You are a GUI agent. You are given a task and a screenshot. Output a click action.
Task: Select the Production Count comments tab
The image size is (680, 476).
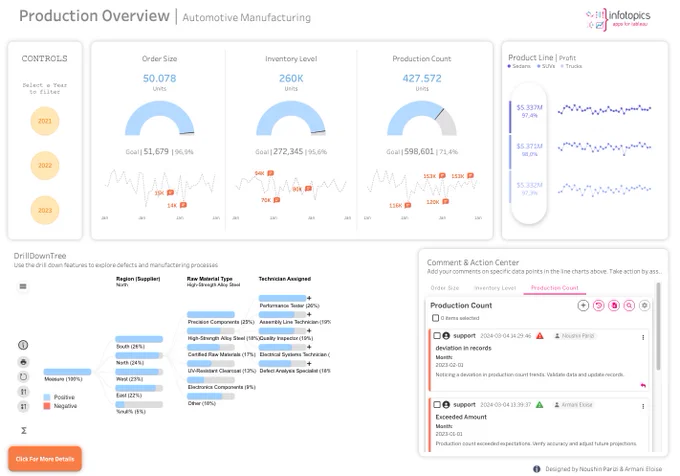click(554, 288)
